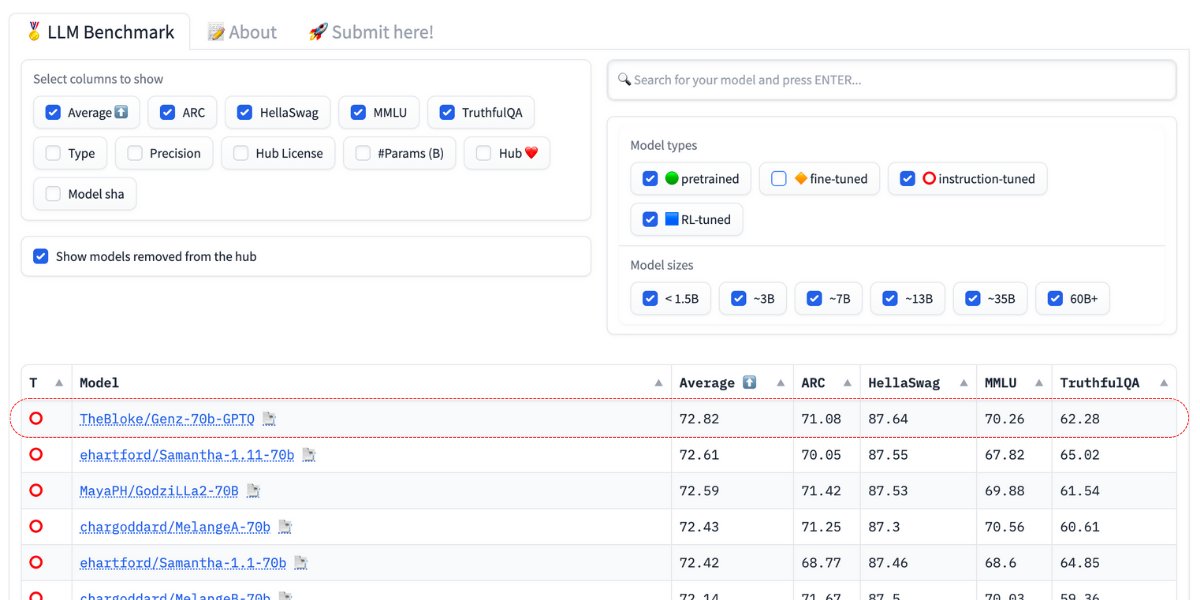The image size is (1200, 600).
Task: Open the TheBloke/Genz-70b-GPTQ model link
Action: point(167,419)
